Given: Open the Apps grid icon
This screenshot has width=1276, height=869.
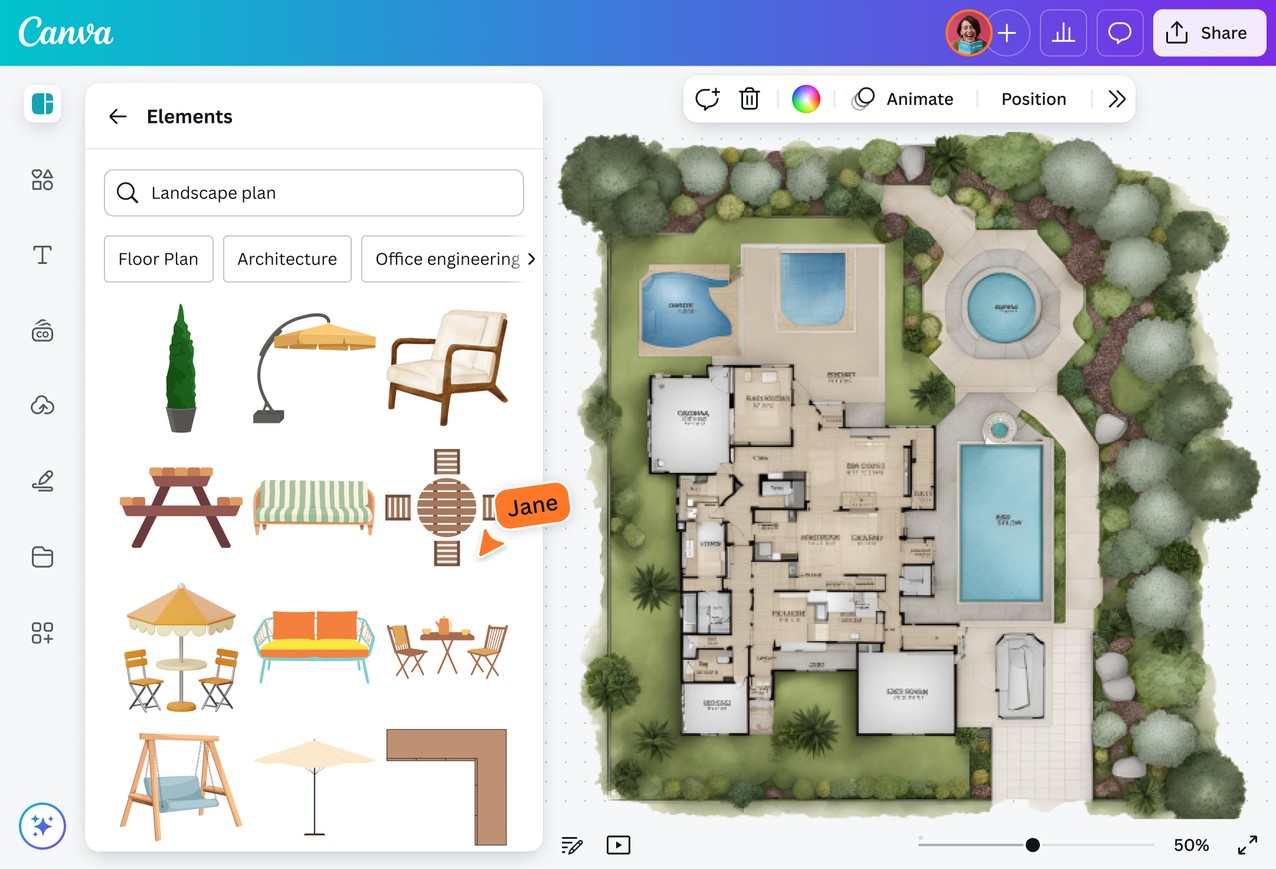Looking at the screenshot, I should [42, 633].
